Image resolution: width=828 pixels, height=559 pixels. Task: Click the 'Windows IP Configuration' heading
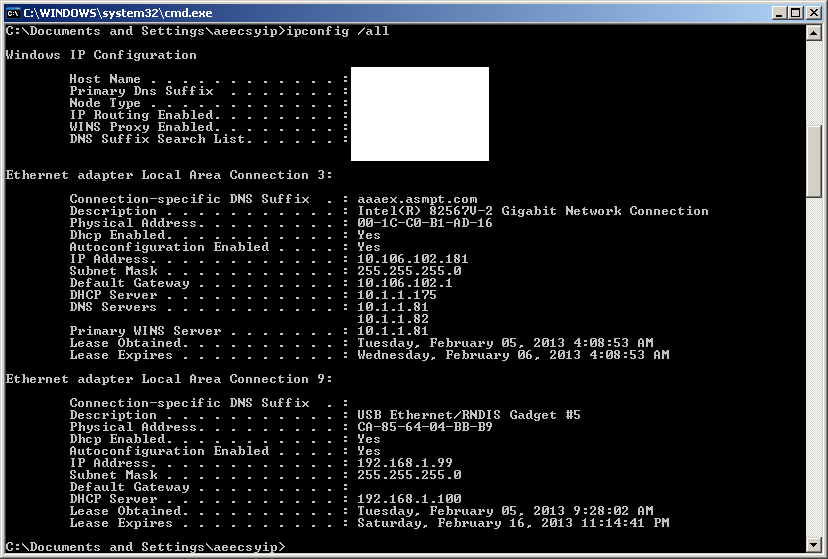101,55
